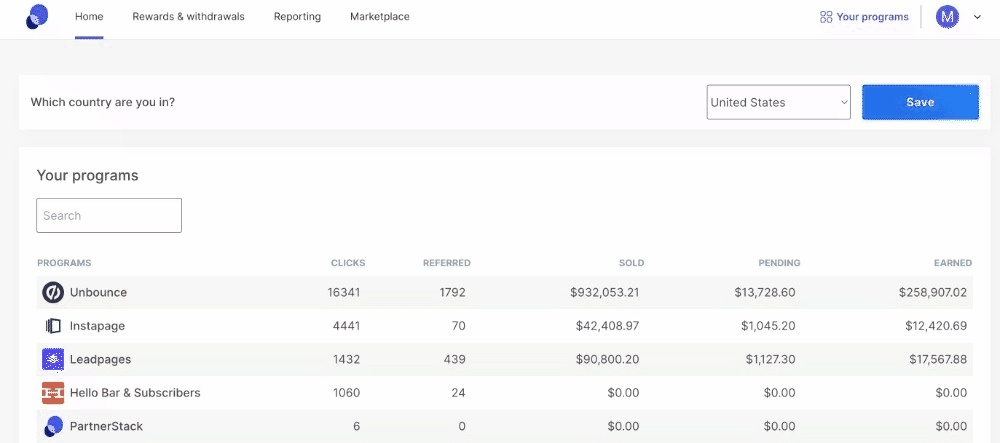The height and width of the screenshot is (443, 1000).
Task: Click the Unbounce program logo icon
Action: 53,293
